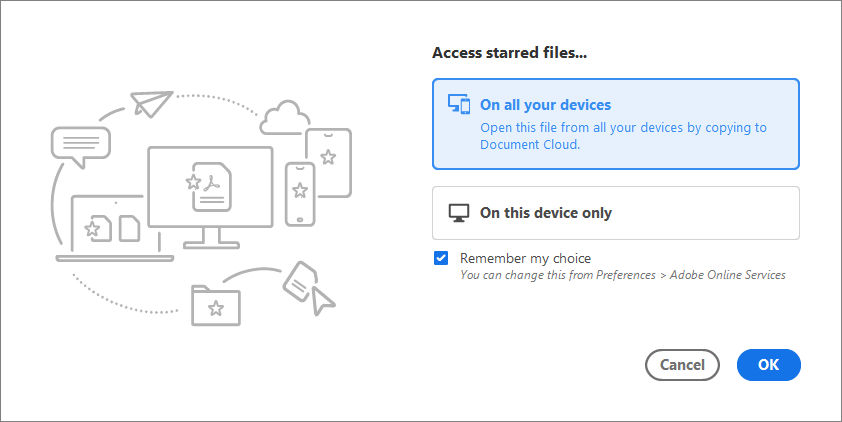Screen dimensions: 842x422
Task: Click the mouse cursor arrow in the illustration
Action: pos(321,298)
